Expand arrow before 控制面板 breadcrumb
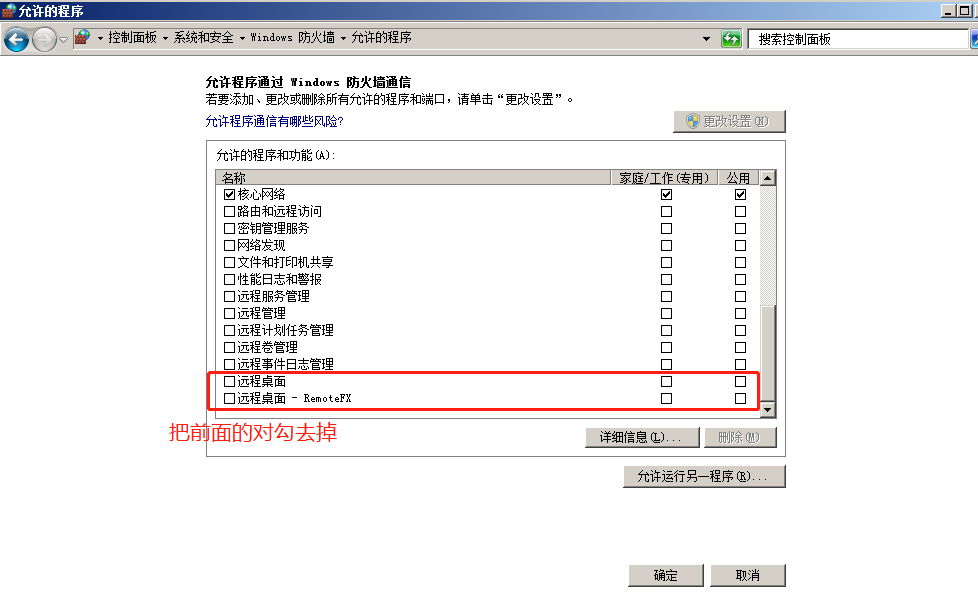The width and height of the screenshot is (978, 592). coord(100,38)
